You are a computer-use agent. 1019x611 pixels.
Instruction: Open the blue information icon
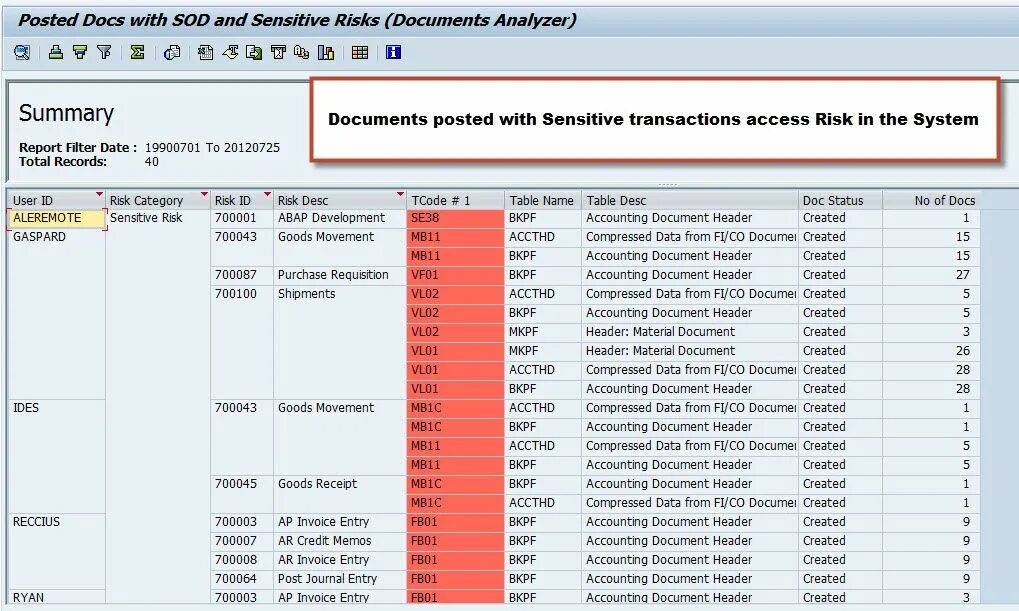pyautogui.click(x=393, y=53)
